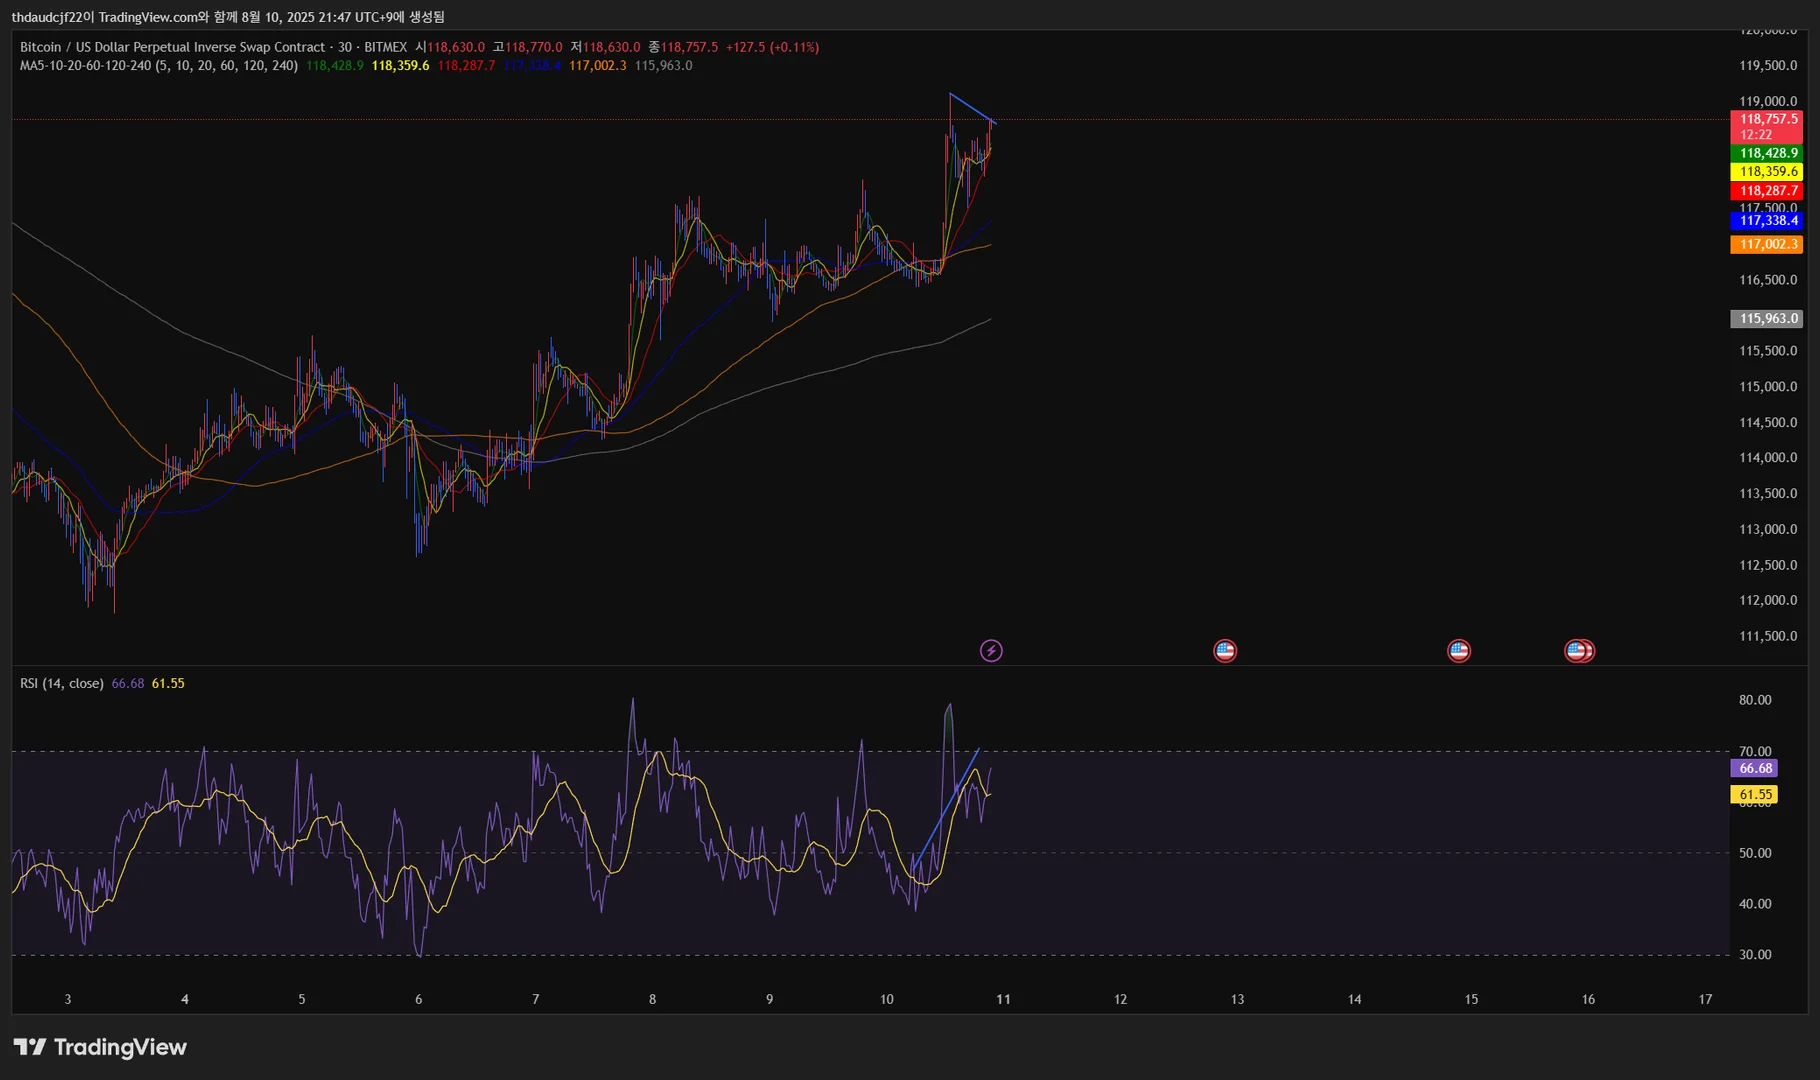Click the snapshot header with creation date

click(228, 17)
